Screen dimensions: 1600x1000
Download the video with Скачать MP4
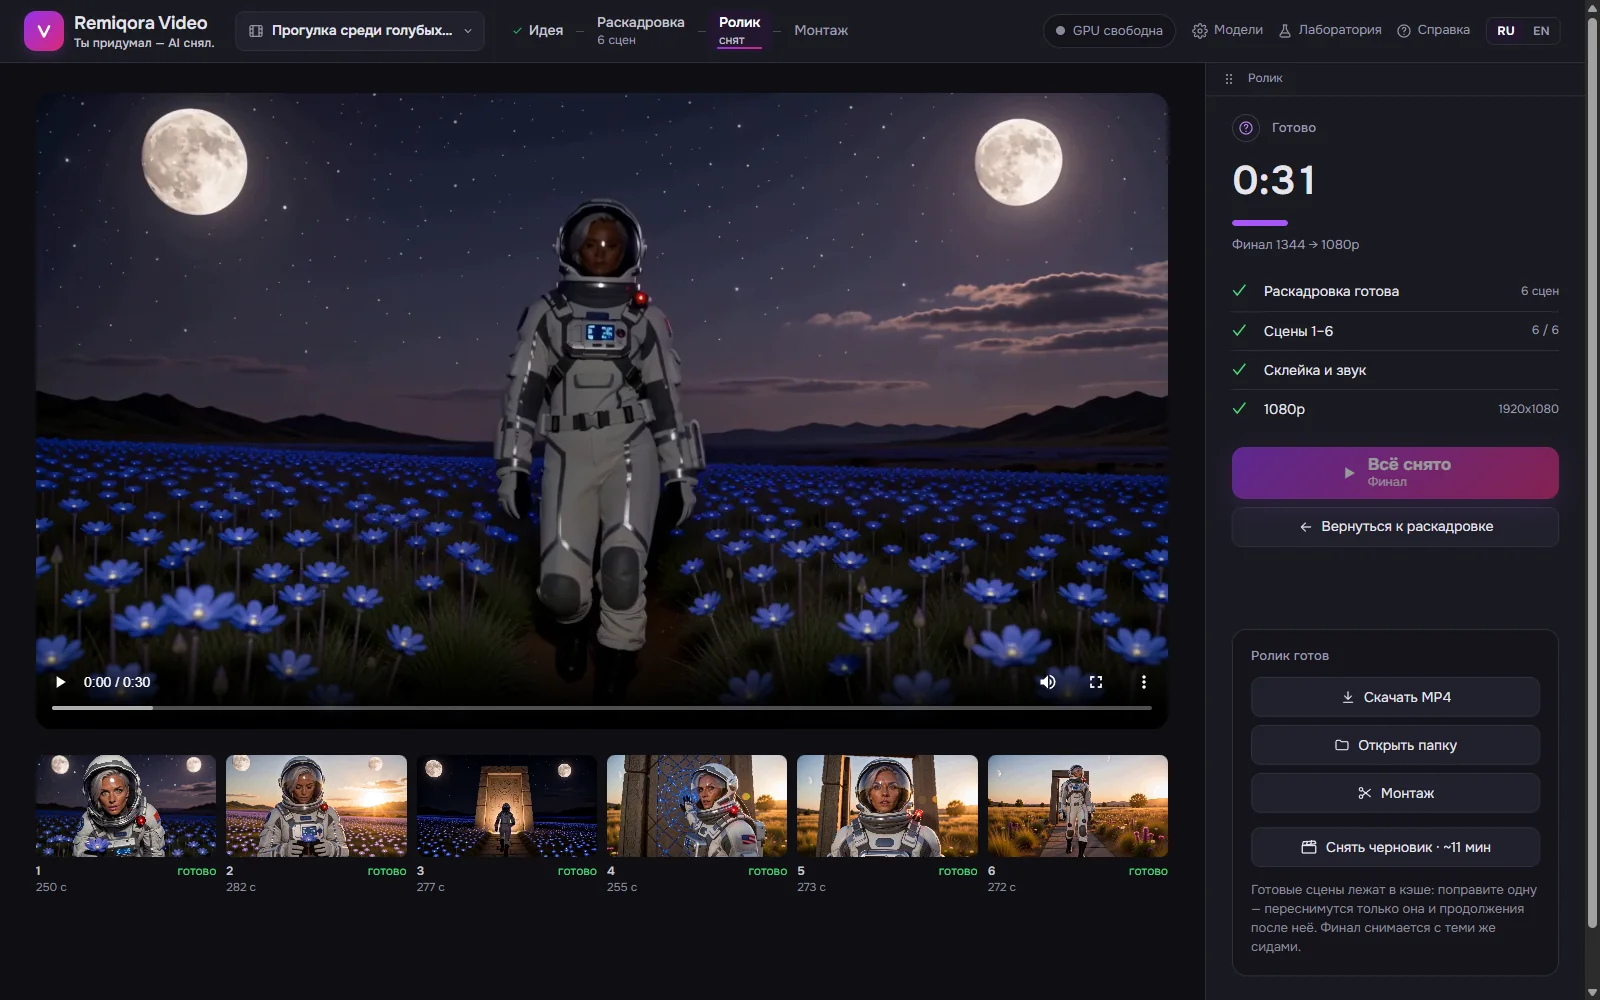1395,697
